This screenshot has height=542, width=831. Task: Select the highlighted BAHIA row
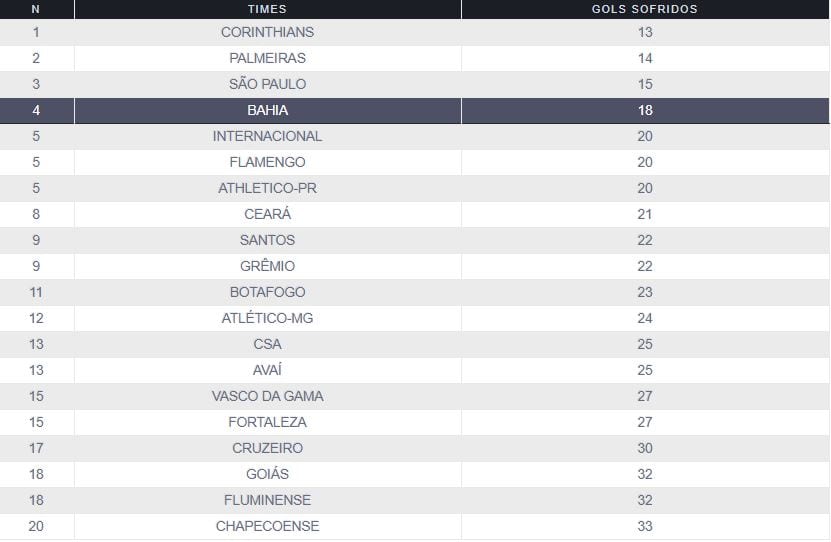pyautogui.click(x=267, y=110)
